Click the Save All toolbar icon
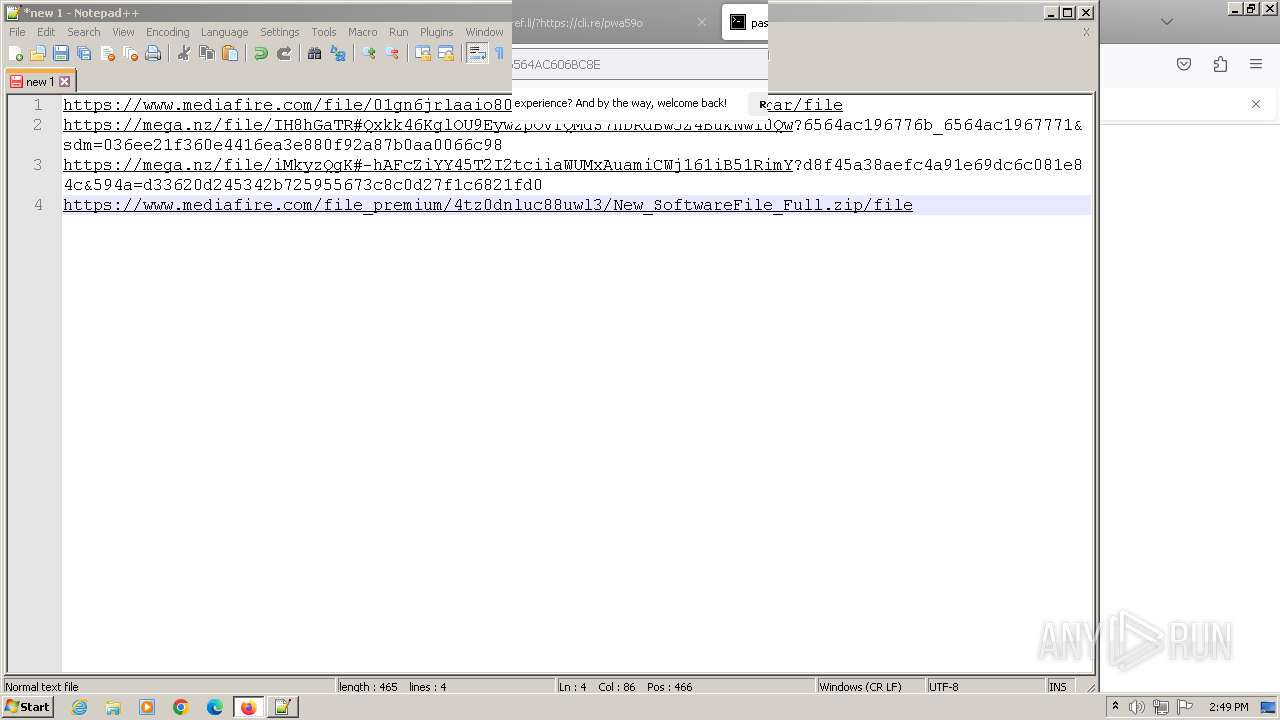This screenshot has height=720, width=1280. 84,54
